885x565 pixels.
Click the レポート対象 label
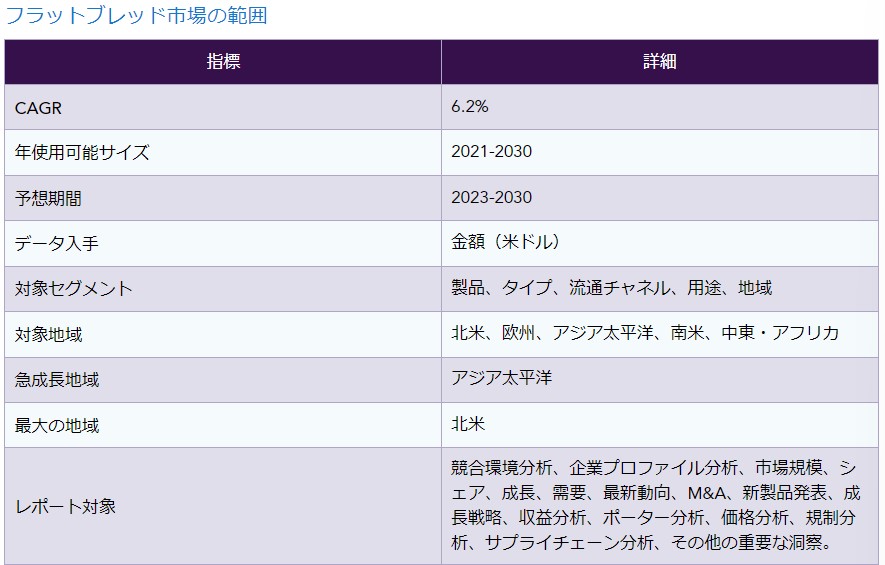(x=65, y=506)
